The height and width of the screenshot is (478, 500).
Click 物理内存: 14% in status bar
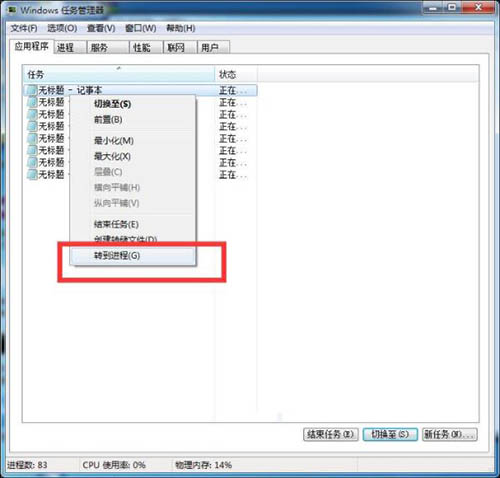pos(204,465)
